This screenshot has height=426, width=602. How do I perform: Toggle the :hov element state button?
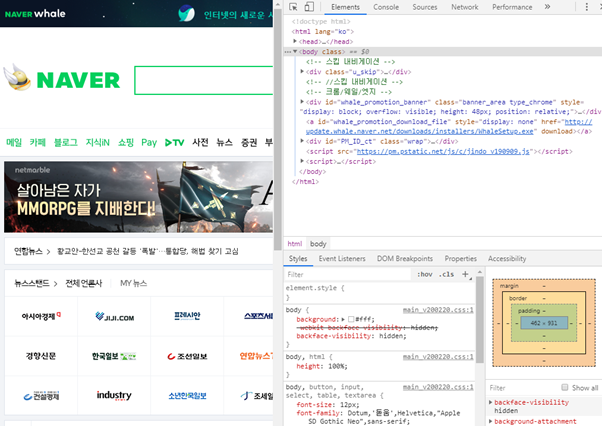click(424, 274)
